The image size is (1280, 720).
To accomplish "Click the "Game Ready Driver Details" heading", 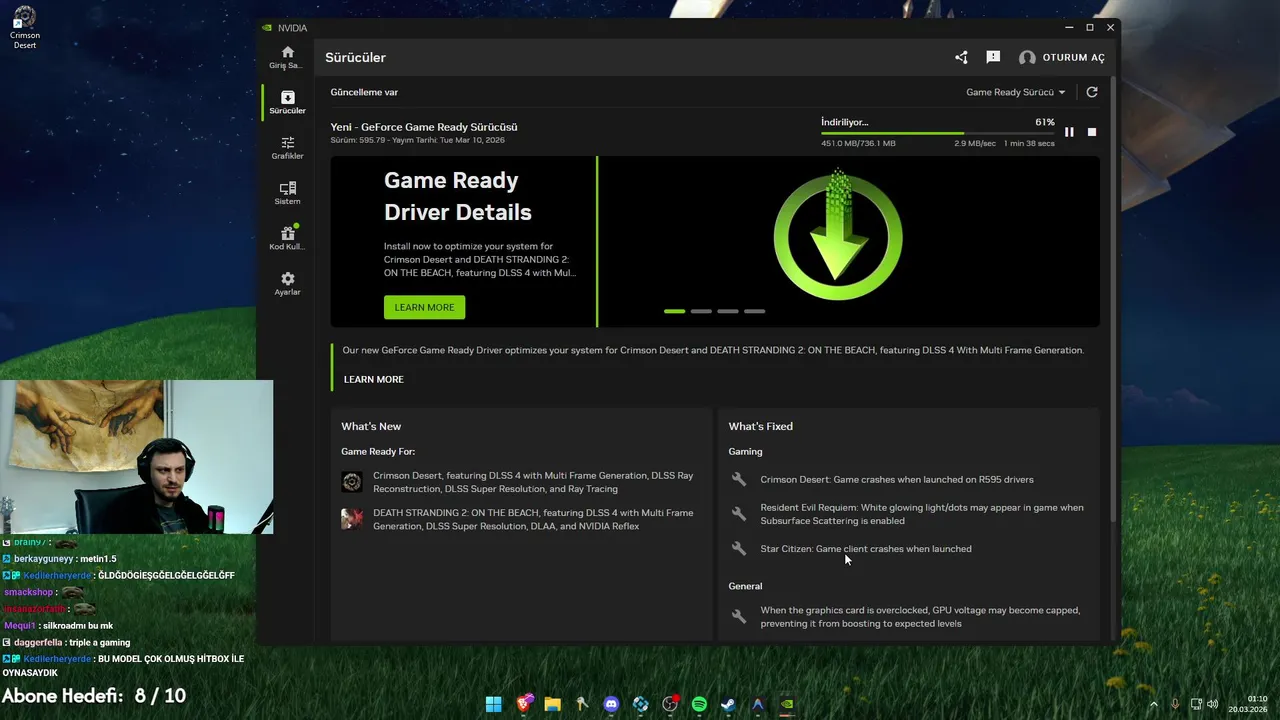I will pyautogui.click(x=458, y=196).
